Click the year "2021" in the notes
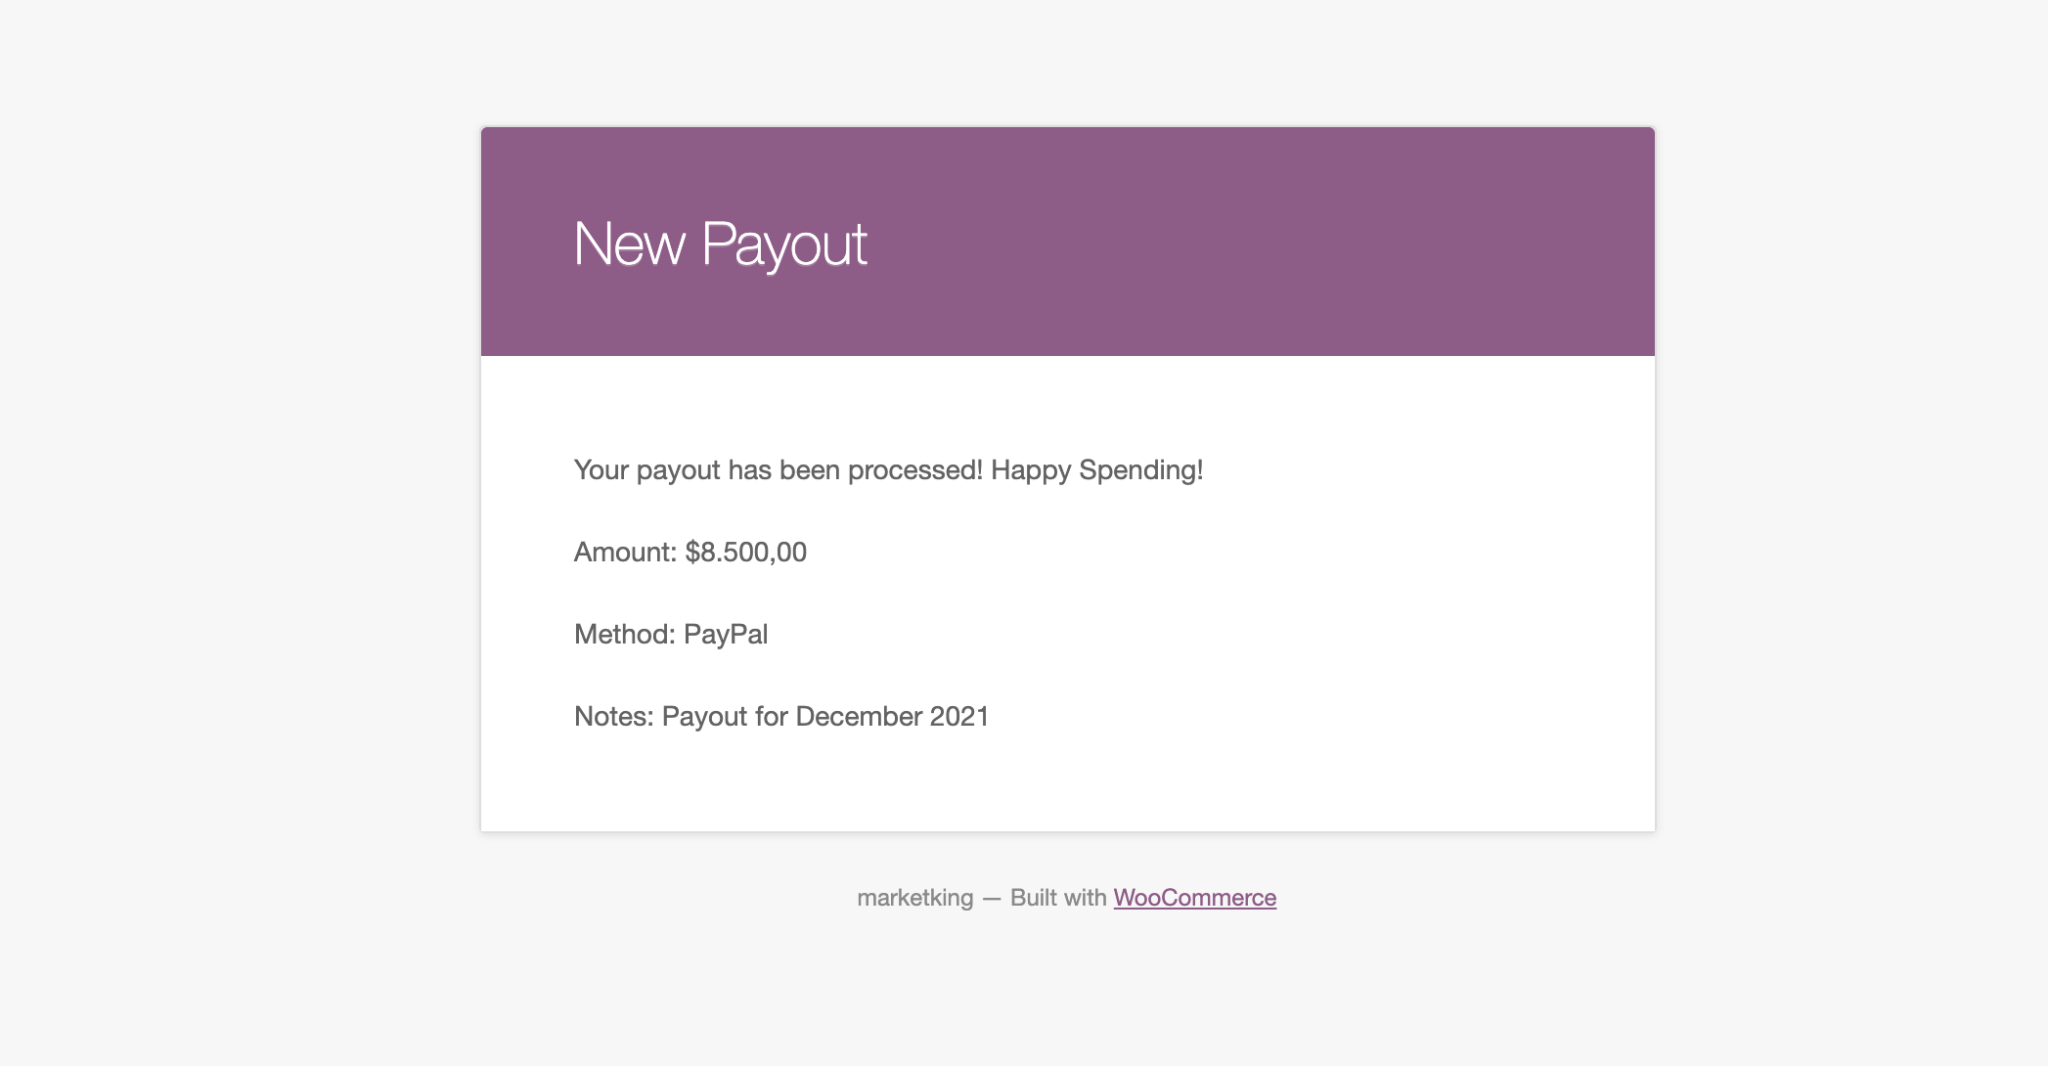This screenshot has height=1066, width=2048. click(959, 716)
